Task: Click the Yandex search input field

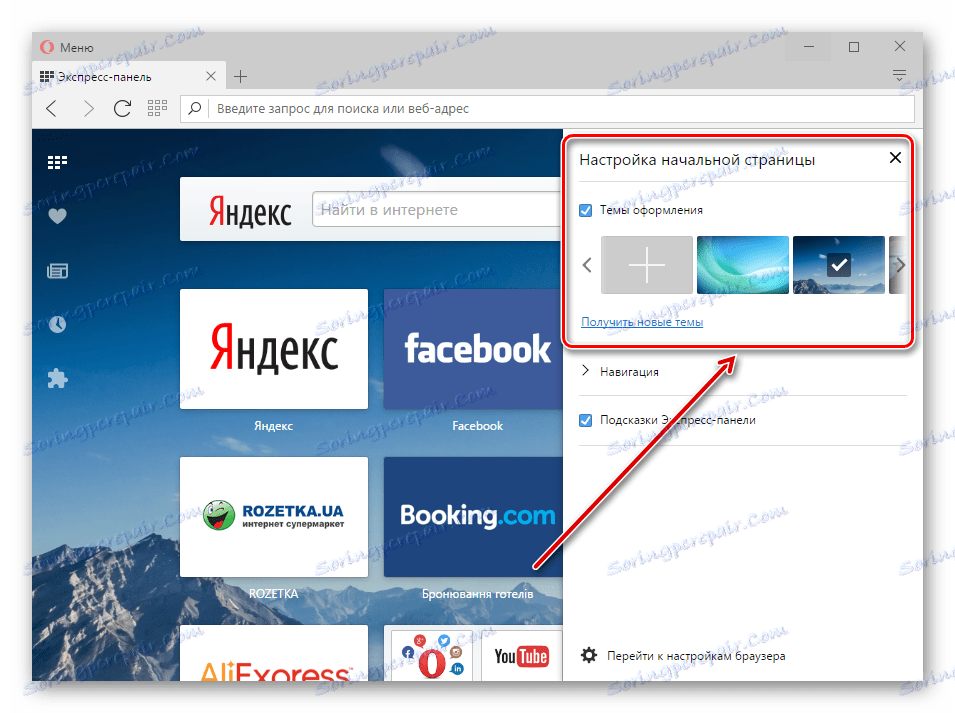Action: [x=437, y=209]
